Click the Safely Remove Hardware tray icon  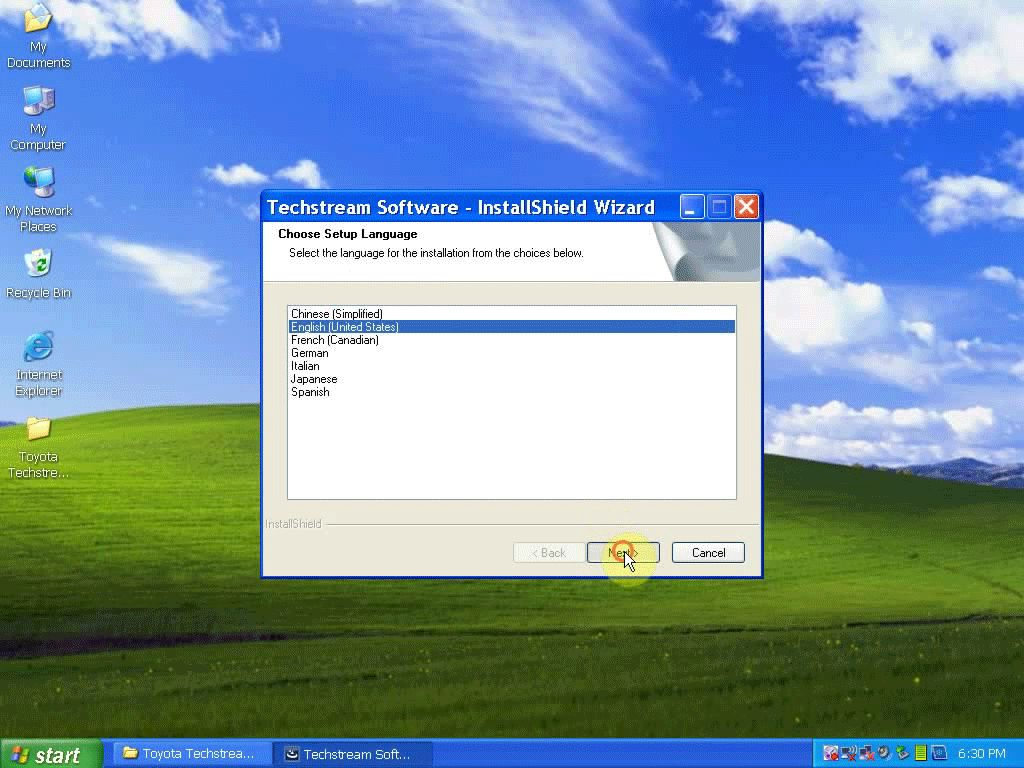[903, 753]
